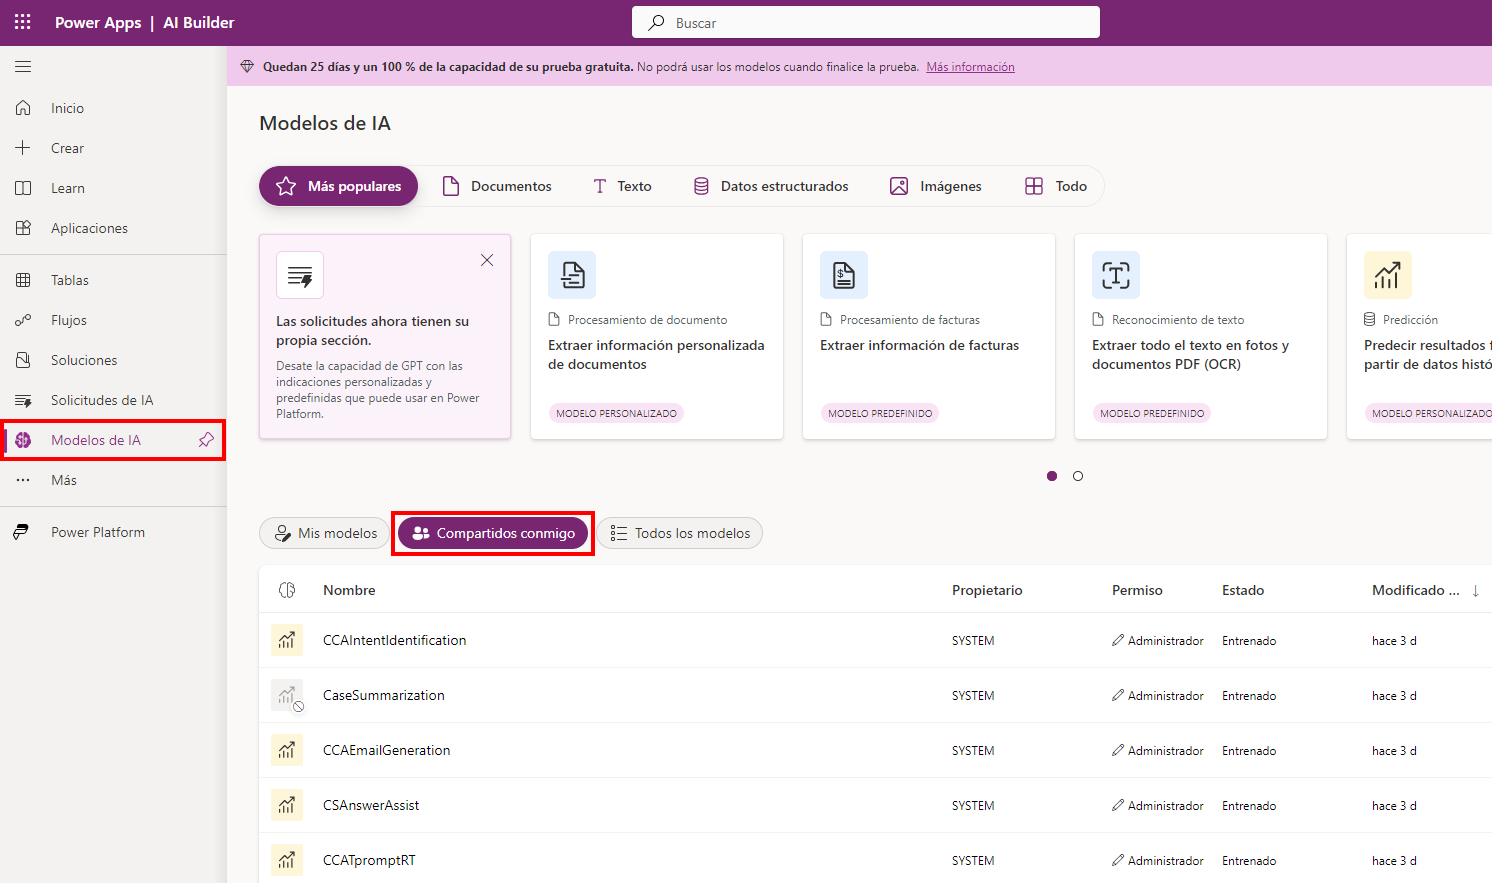
Task: Click the Learn book icon
Action: [23, 188]
